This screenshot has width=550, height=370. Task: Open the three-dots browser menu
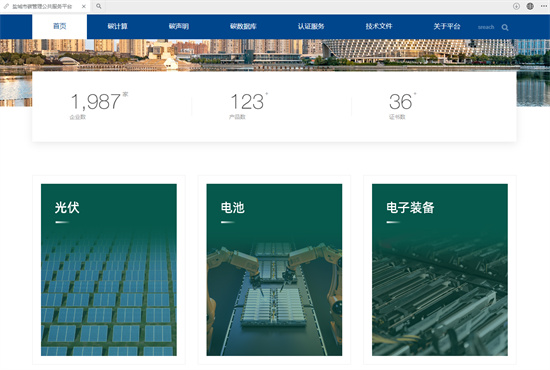point(544,6)
